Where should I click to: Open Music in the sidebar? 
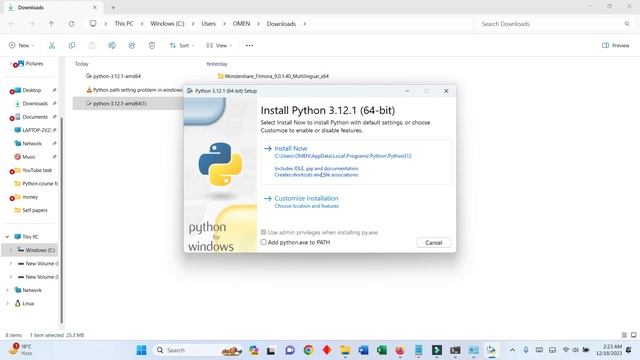coord(29,157)
